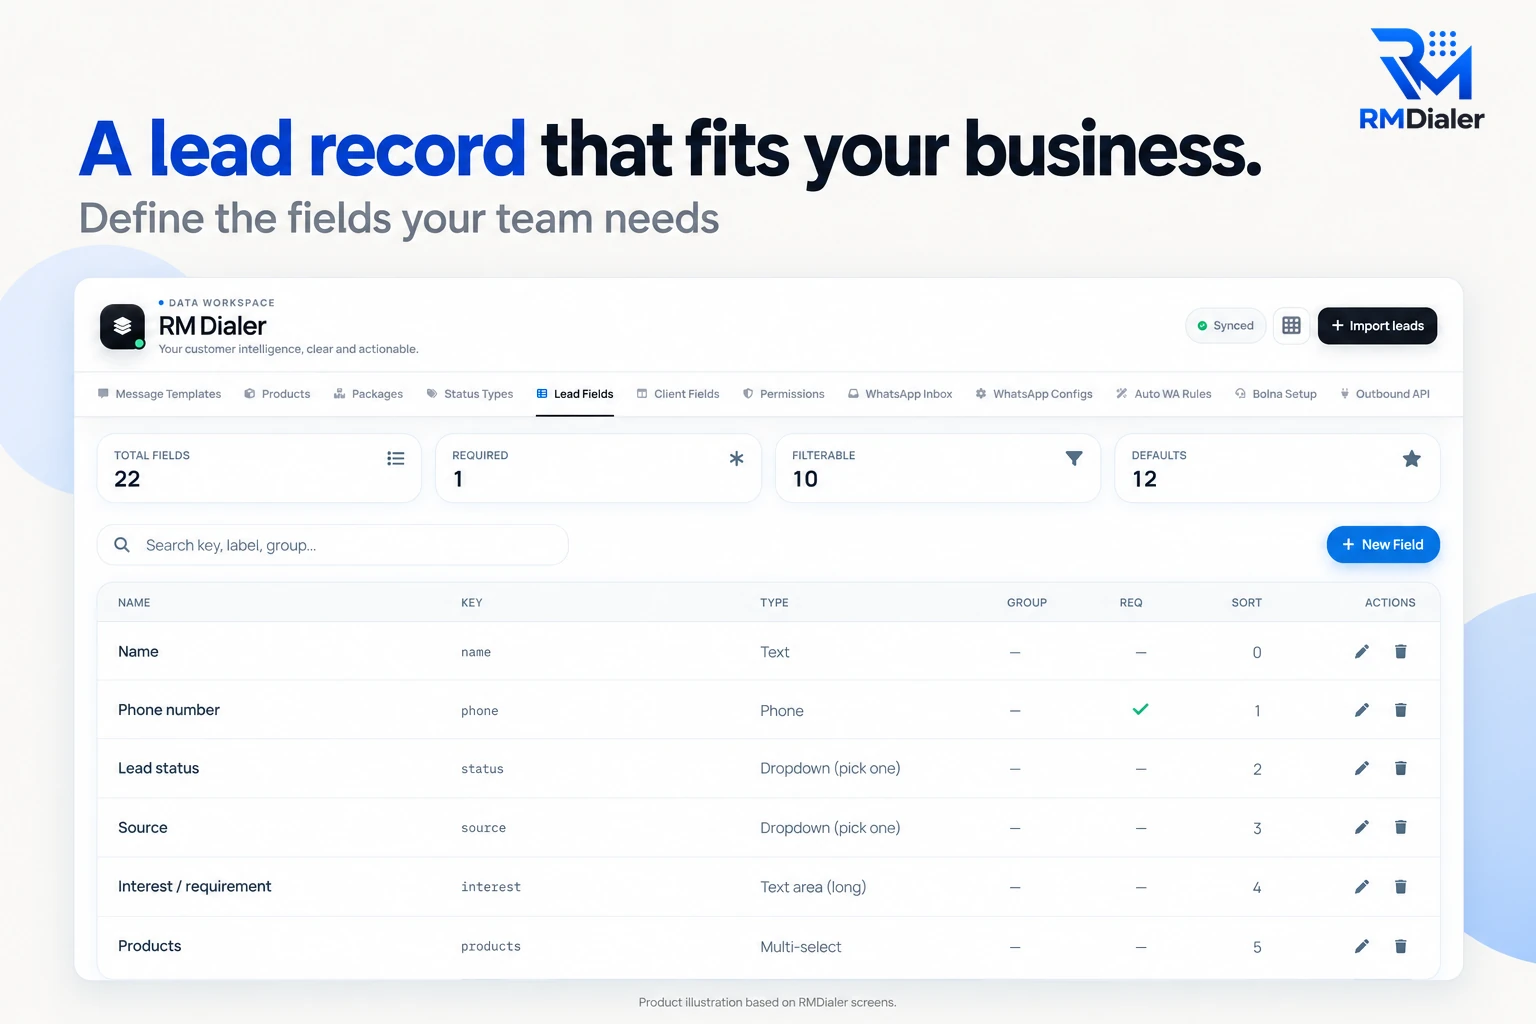Edit the Interest / requirement field
The image size is (1536, 1024).
[x=1361, y=887]
